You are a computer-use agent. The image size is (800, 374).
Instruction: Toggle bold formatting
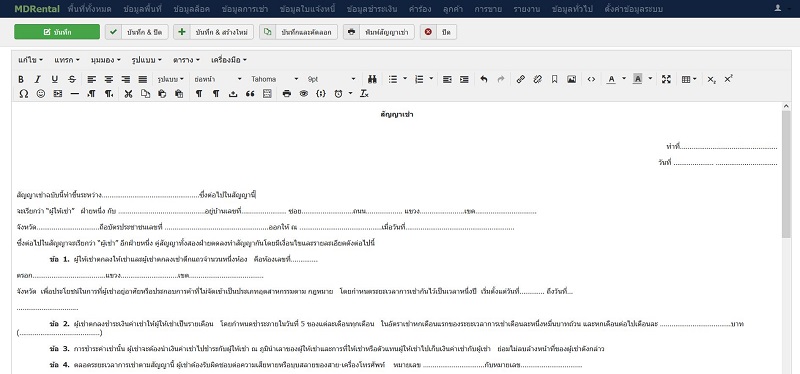coord(21,79)
